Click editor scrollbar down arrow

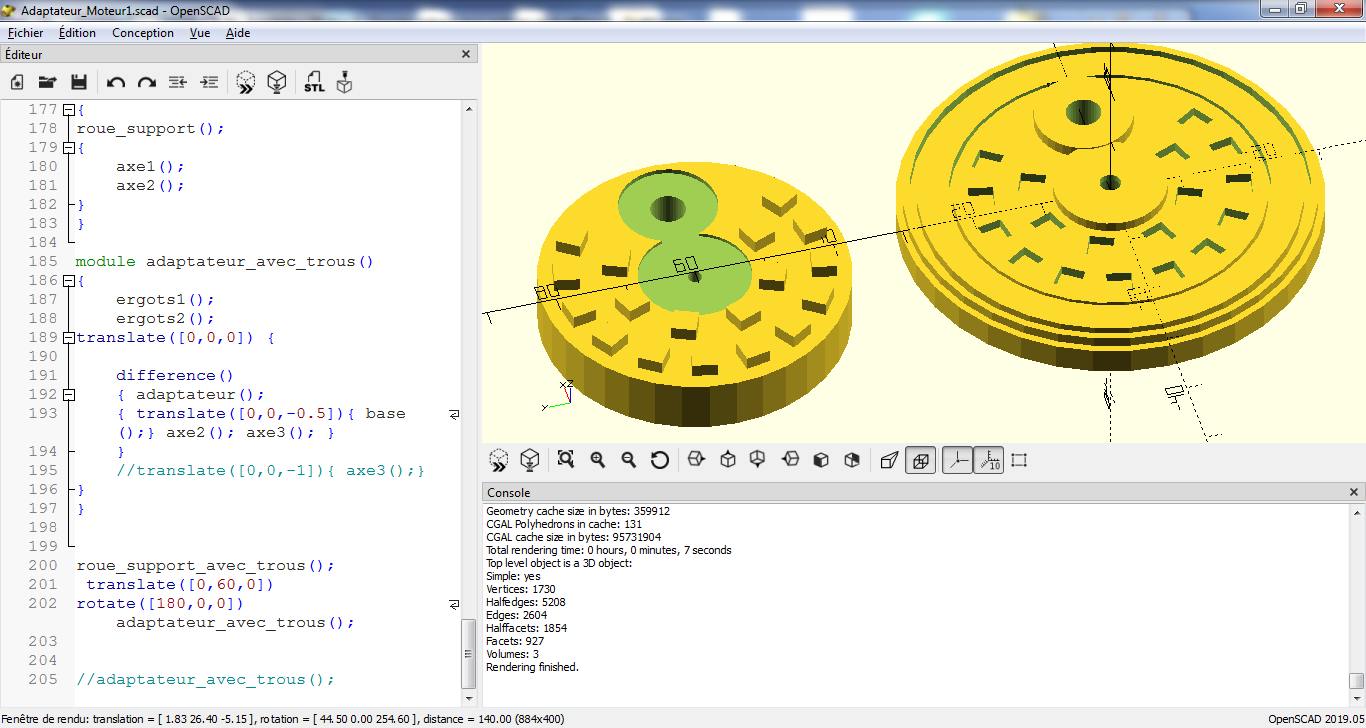[469, 697]
